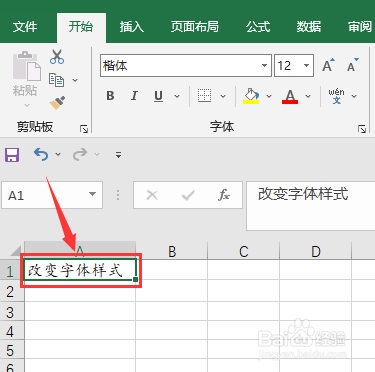
Task: Click the fx insert function button
Action: [224, 195]
